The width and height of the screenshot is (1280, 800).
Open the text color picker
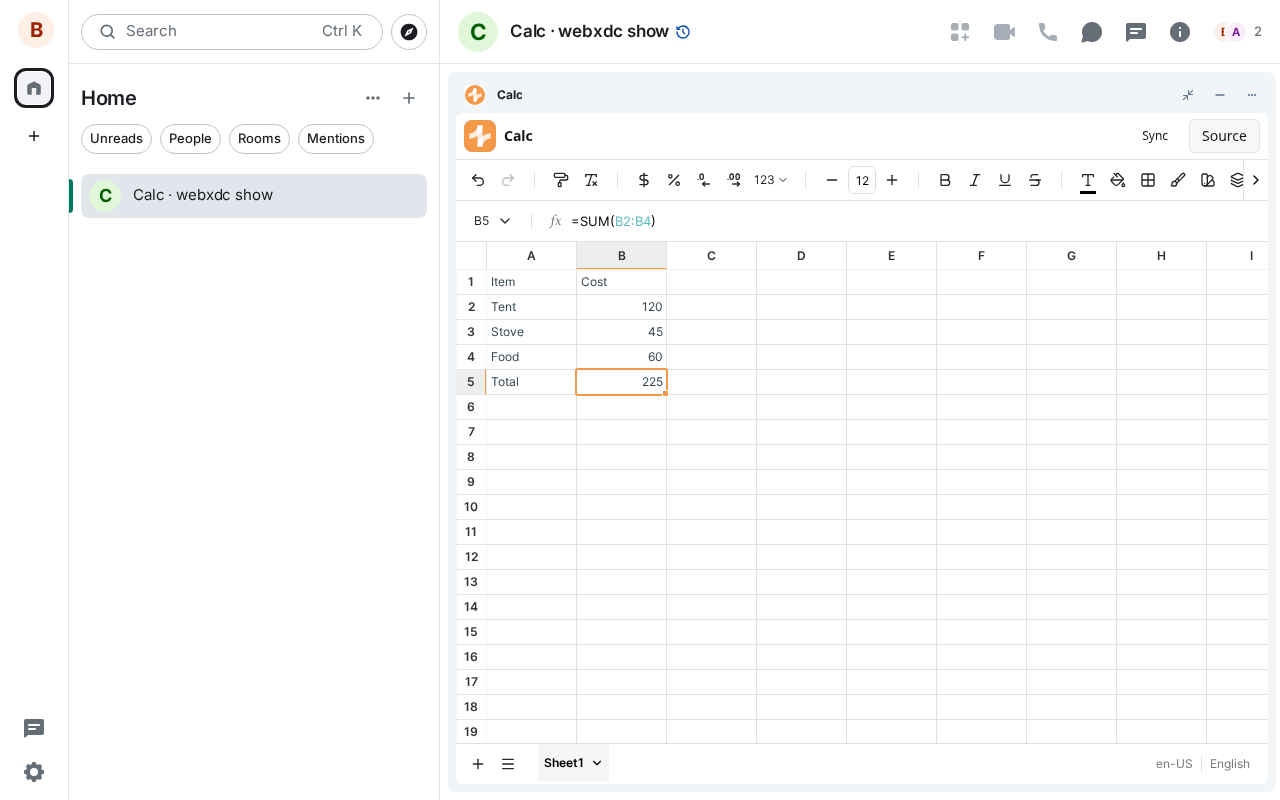[1088, 180]
